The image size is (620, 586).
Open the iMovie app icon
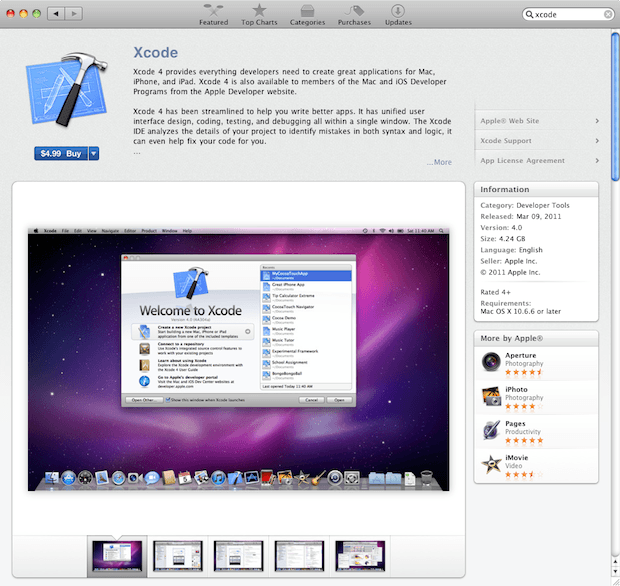tap(491, 464)
